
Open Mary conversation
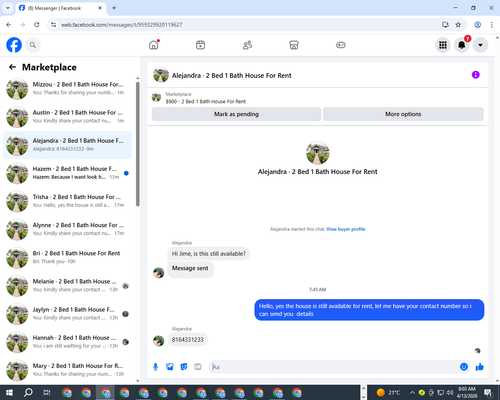(67, 370)
